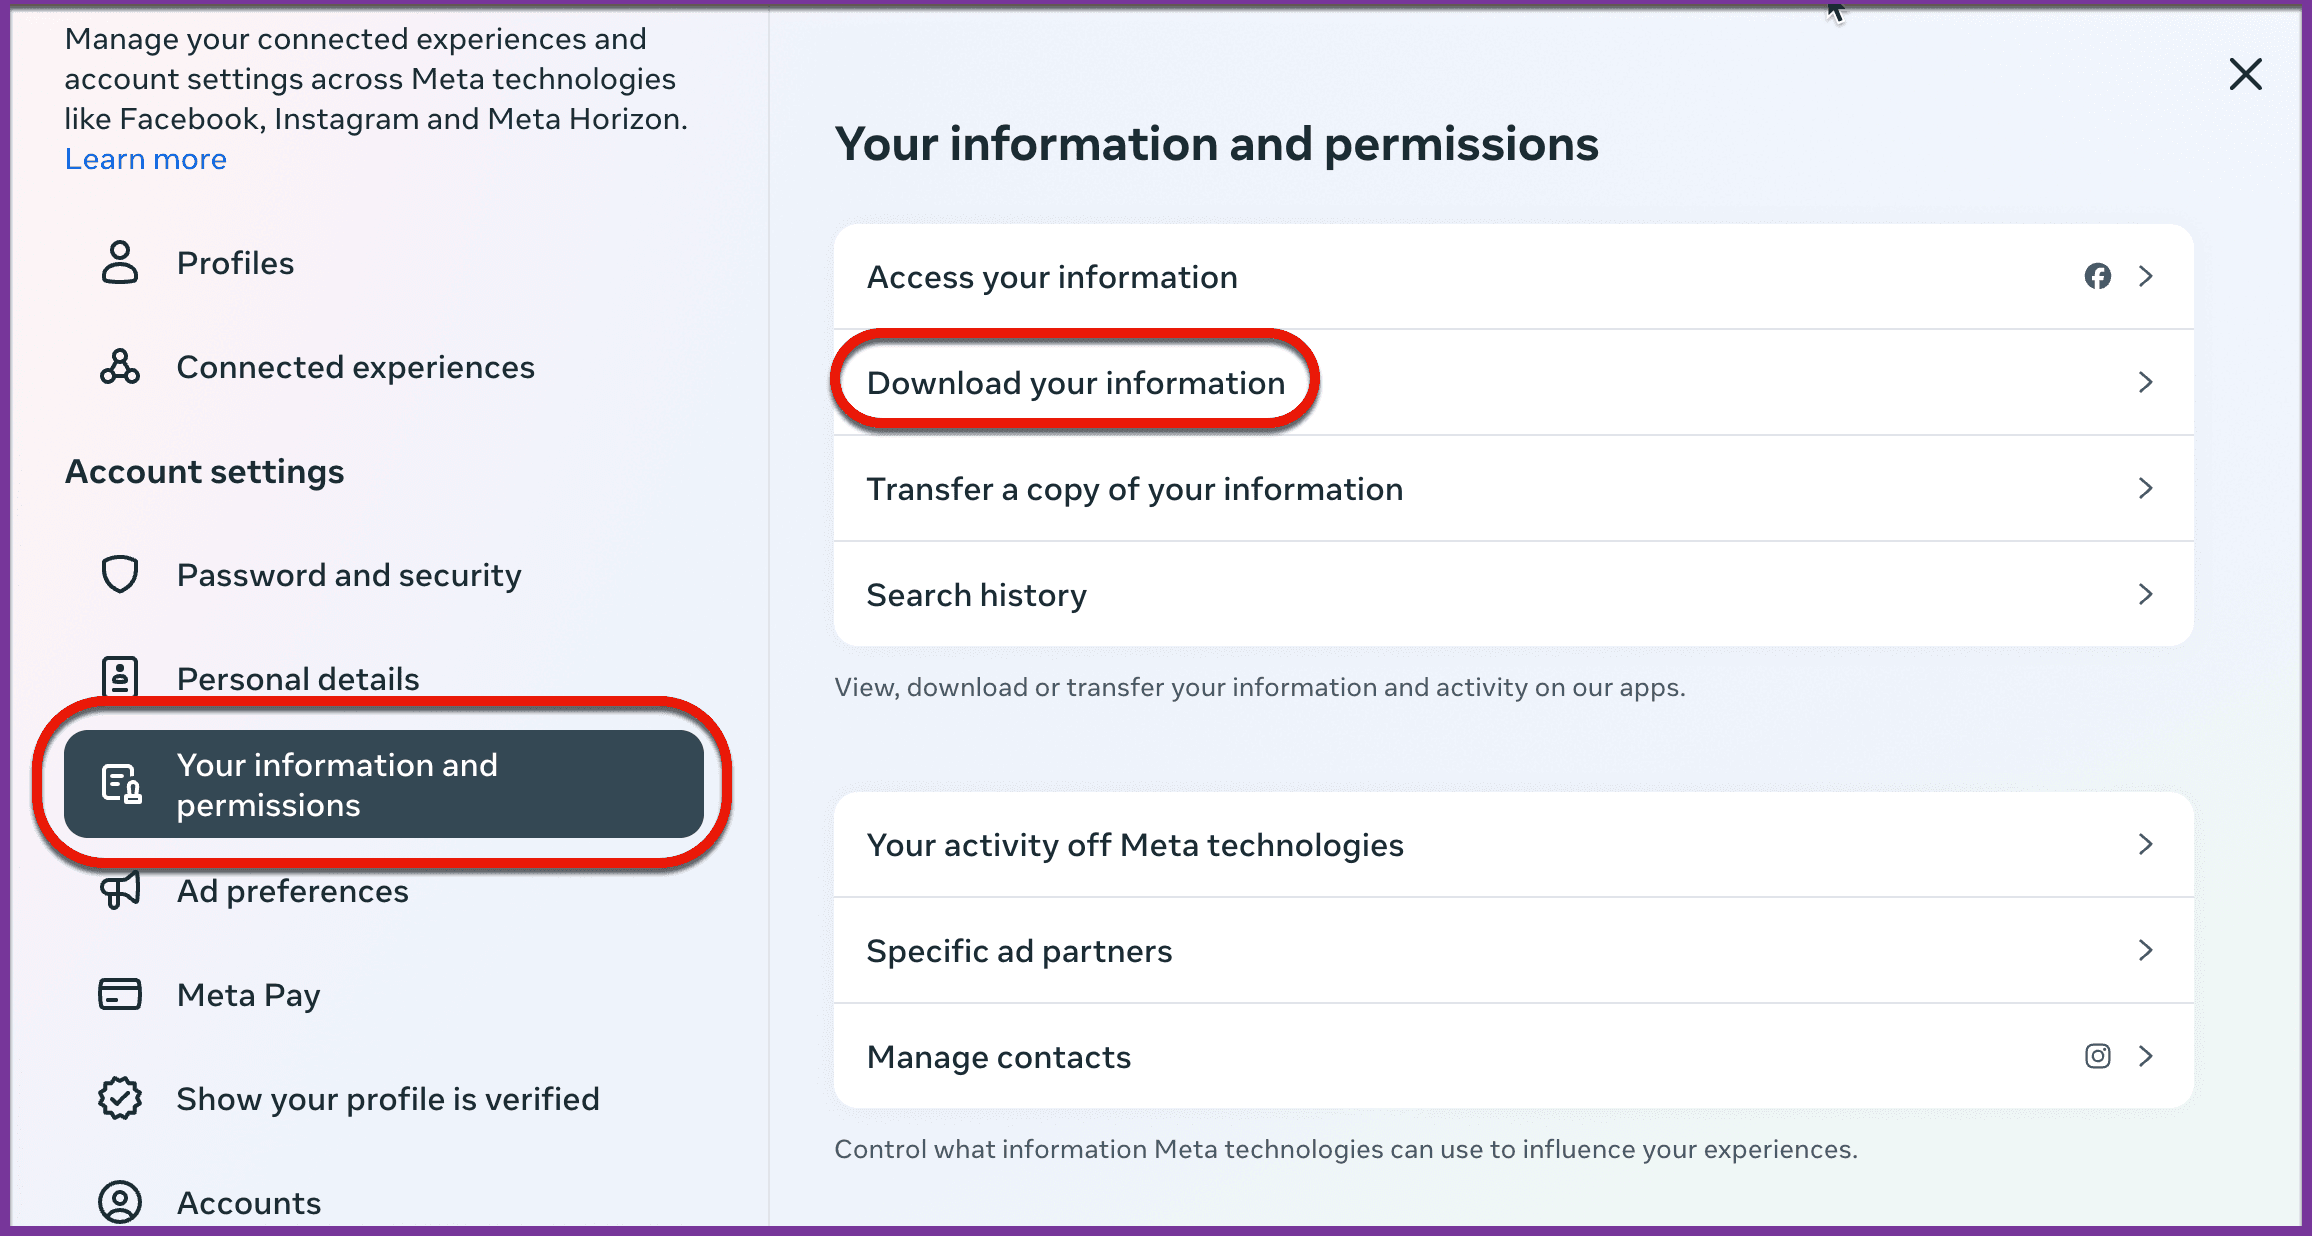Click the verified badge icon
The width and height of the screenshot is (2312, 1236).
pyautogui.click(x=120, y=1099)
